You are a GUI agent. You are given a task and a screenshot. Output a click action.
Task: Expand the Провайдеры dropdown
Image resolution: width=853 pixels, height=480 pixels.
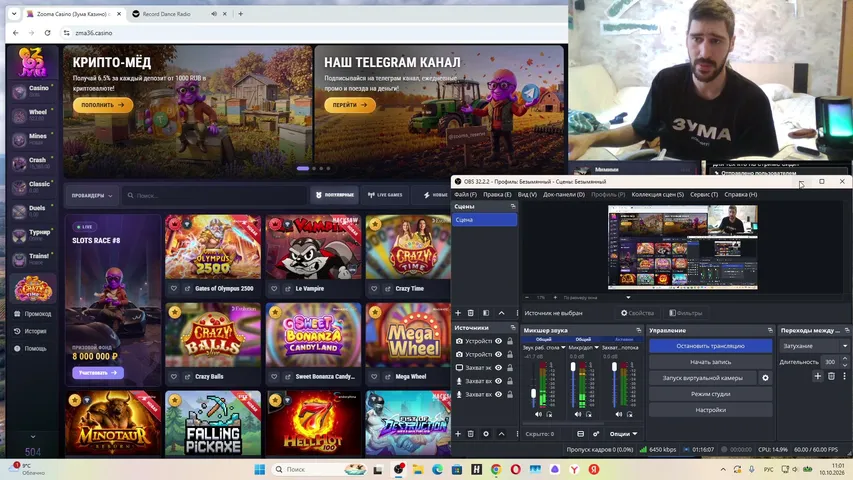pyautogui.click(x=92, y=195)
